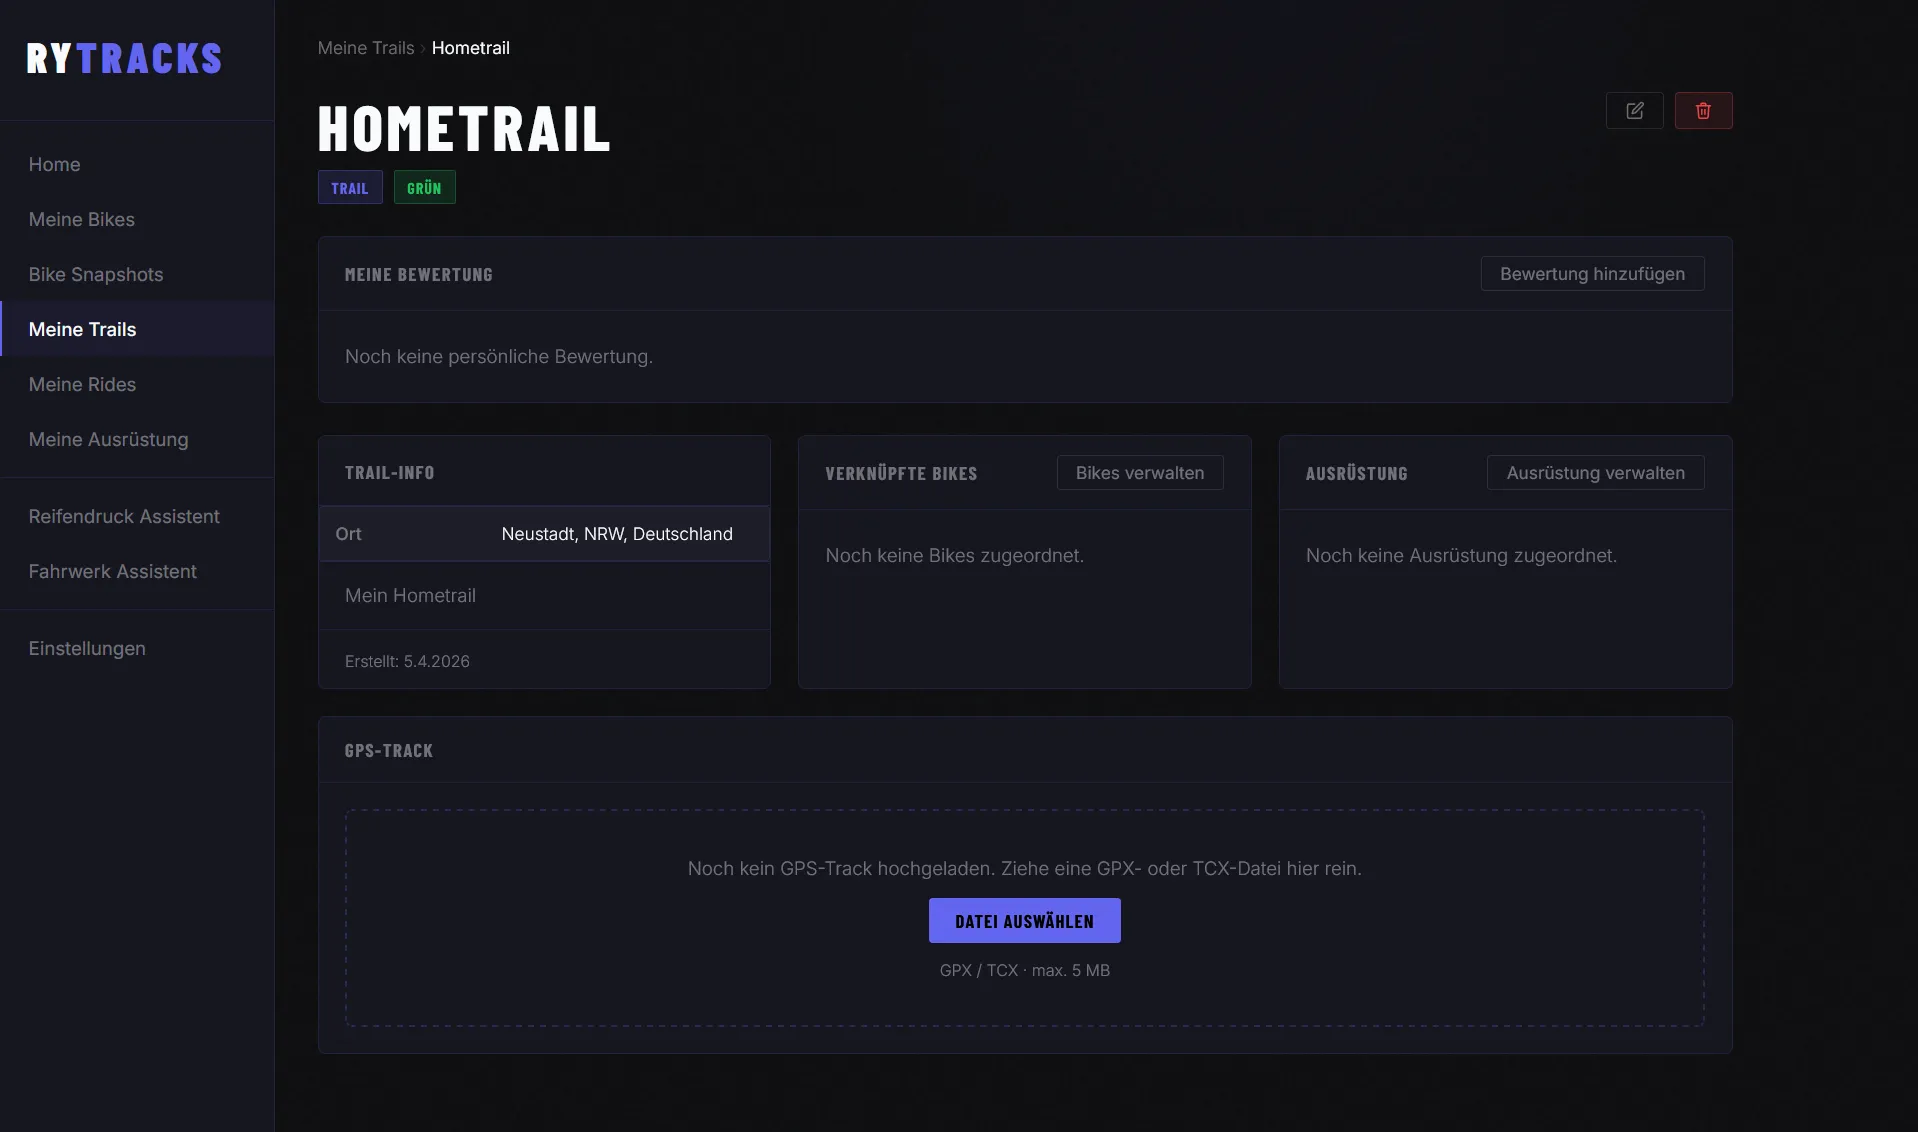1918x1132 pixels.
Task: Open the Fahrwerk Assistent
Action: 113,572
